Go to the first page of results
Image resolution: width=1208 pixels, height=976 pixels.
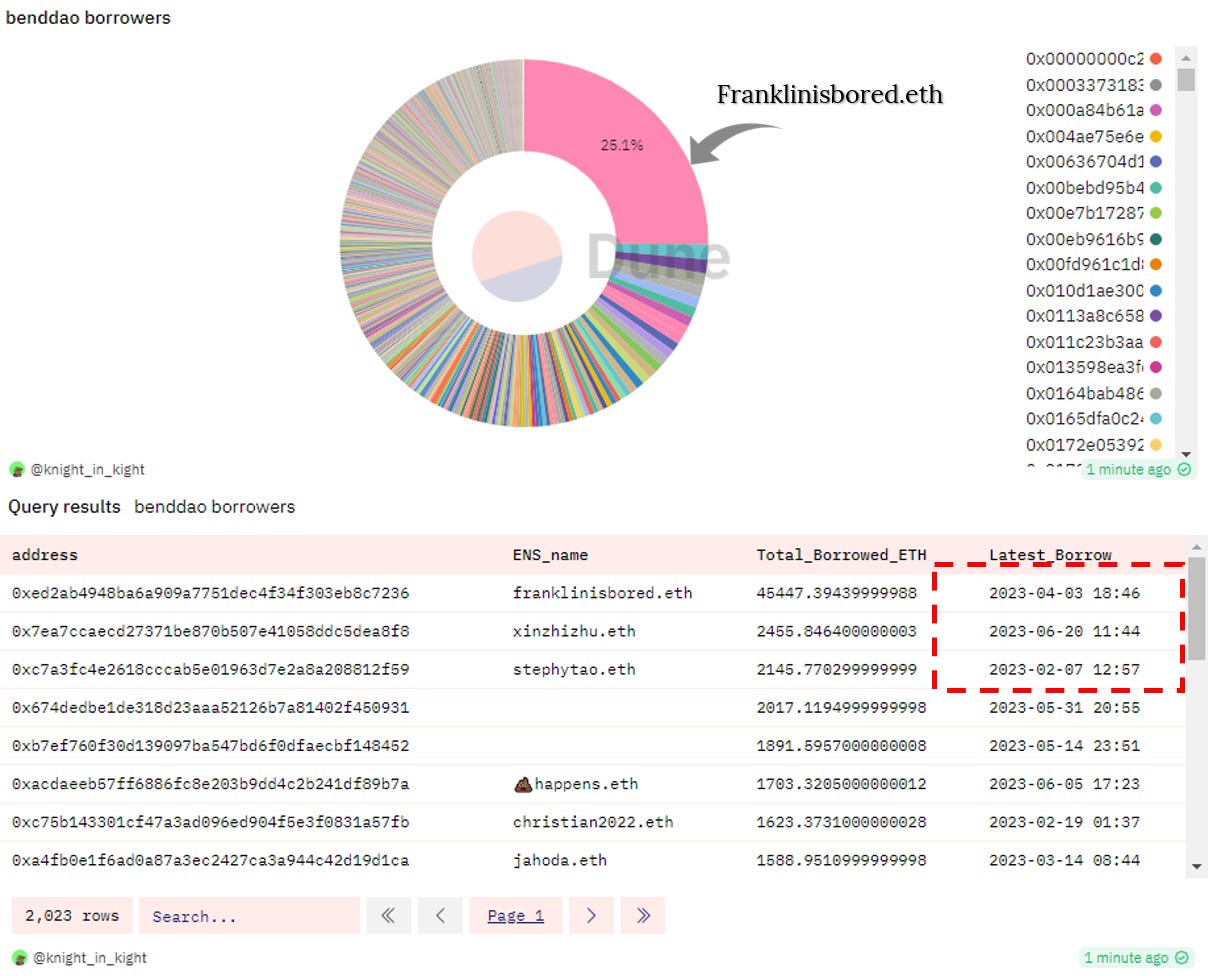389,915
